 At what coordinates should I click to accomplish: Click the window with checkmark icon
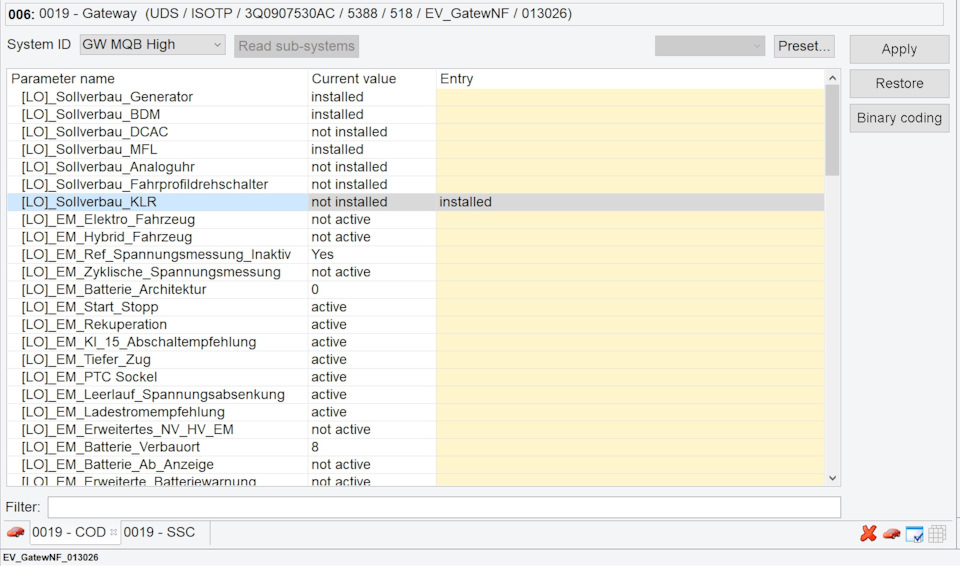[914, 534]
